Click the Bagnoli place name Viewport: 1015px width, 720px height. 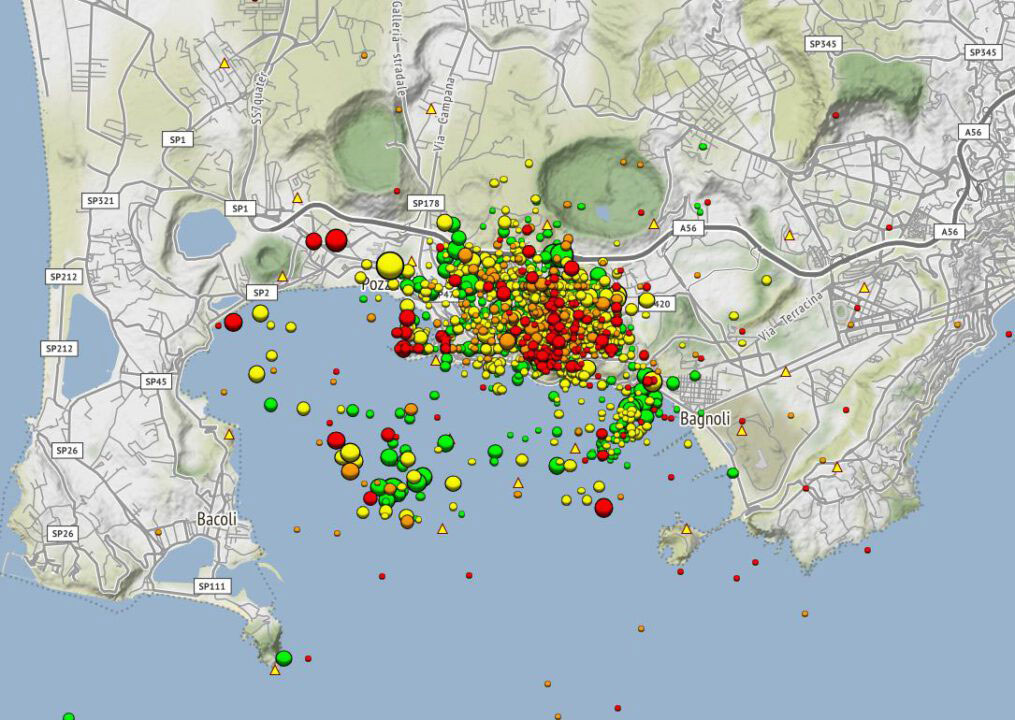click(x=705, y=419)
